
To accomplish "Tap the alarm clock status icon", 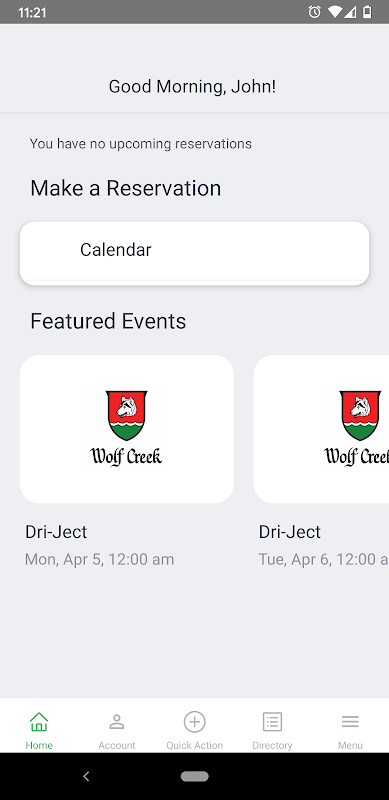I will (314, 12).
